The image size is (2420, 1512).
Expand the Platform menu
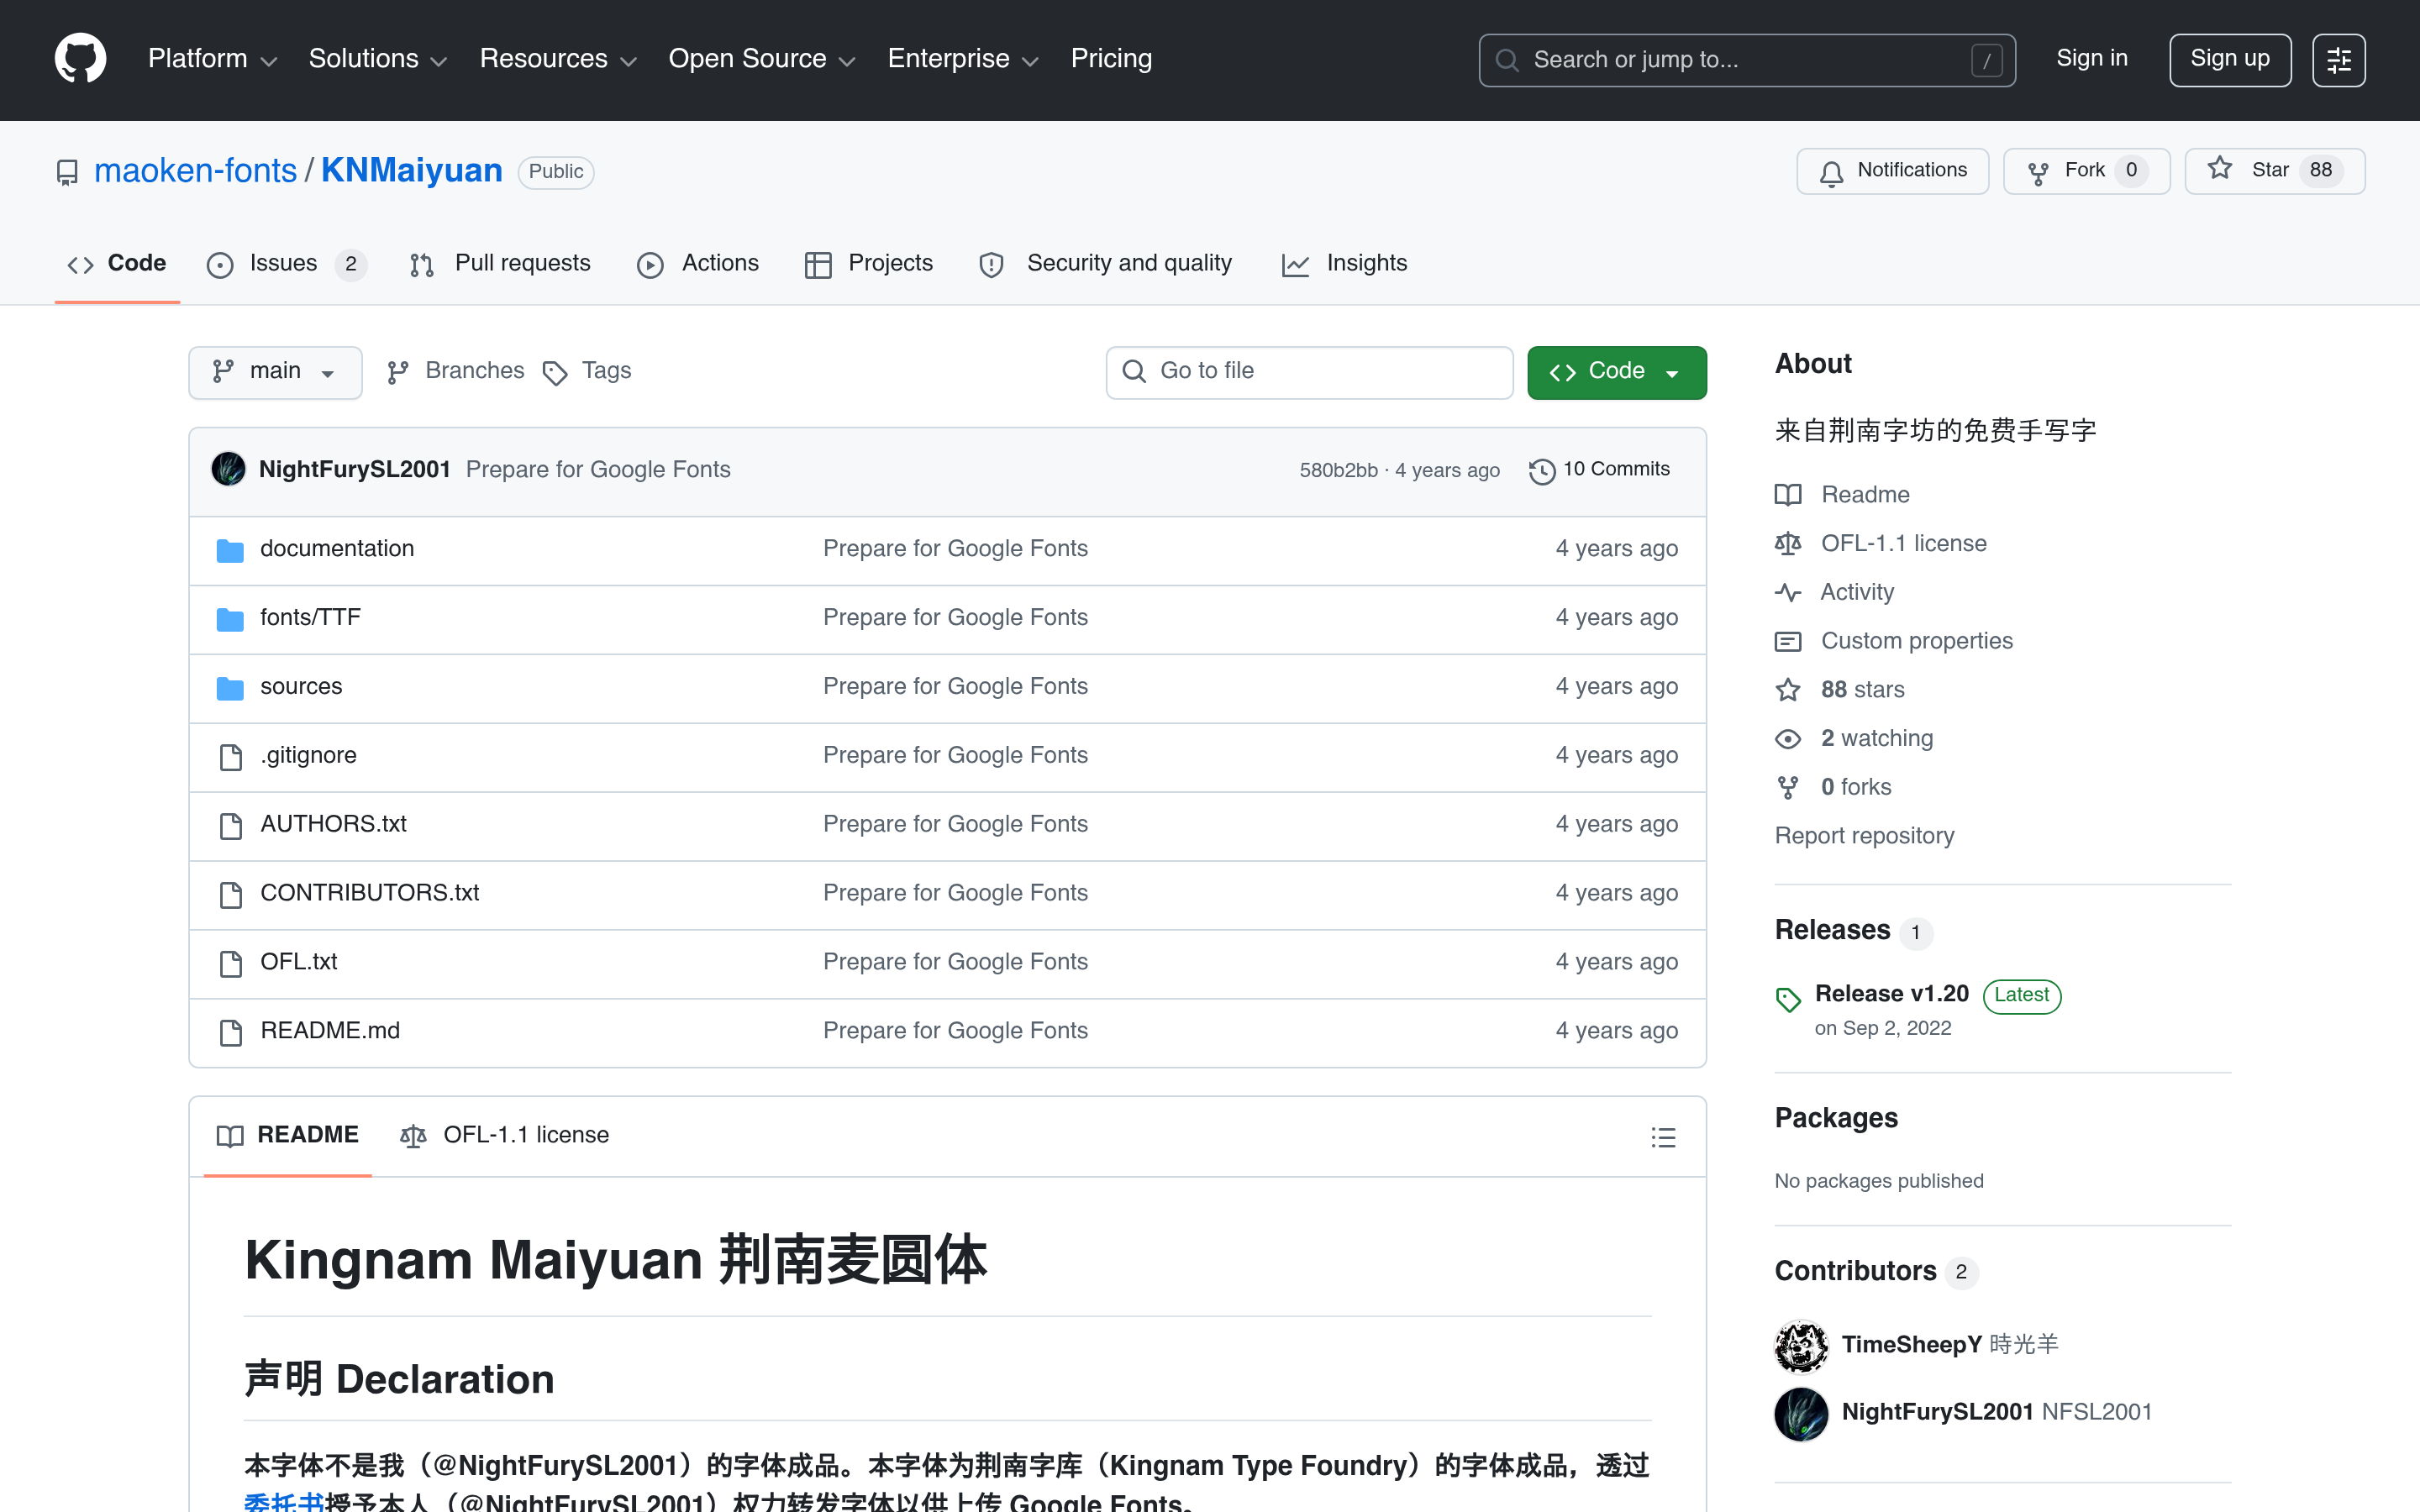pos(212,59)
